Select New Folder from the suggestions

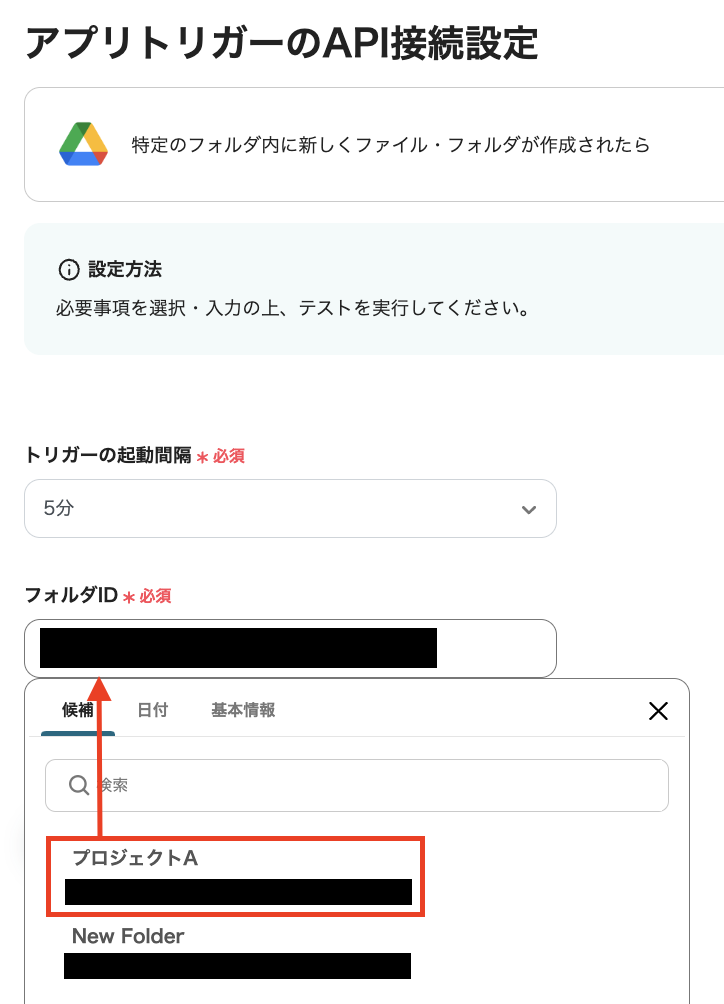127,936
